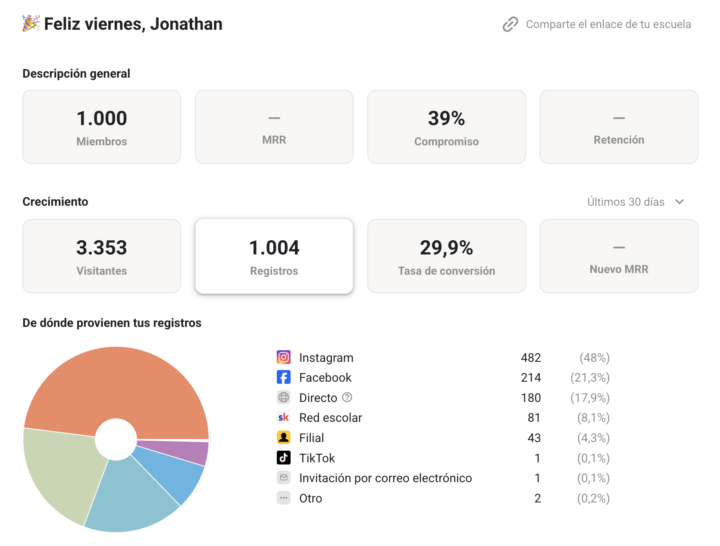Click the sk icon for Red escolar
720x546 pixels.
pos(283,417)
